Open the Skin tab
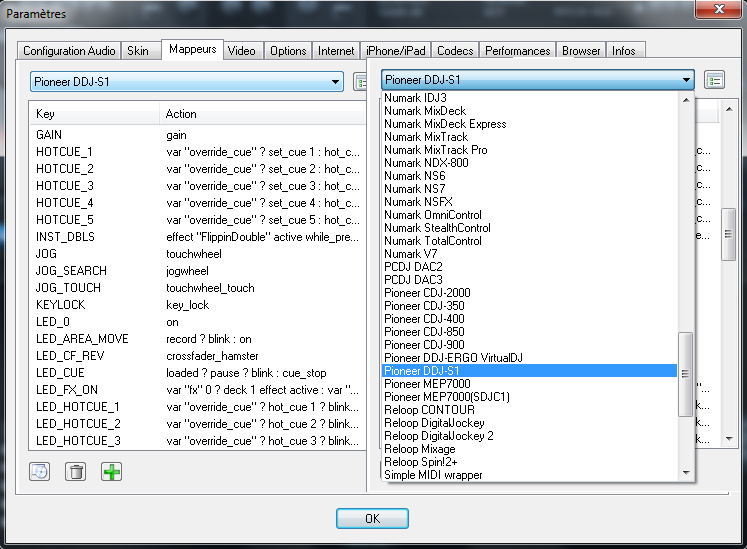 coord(138,51)
